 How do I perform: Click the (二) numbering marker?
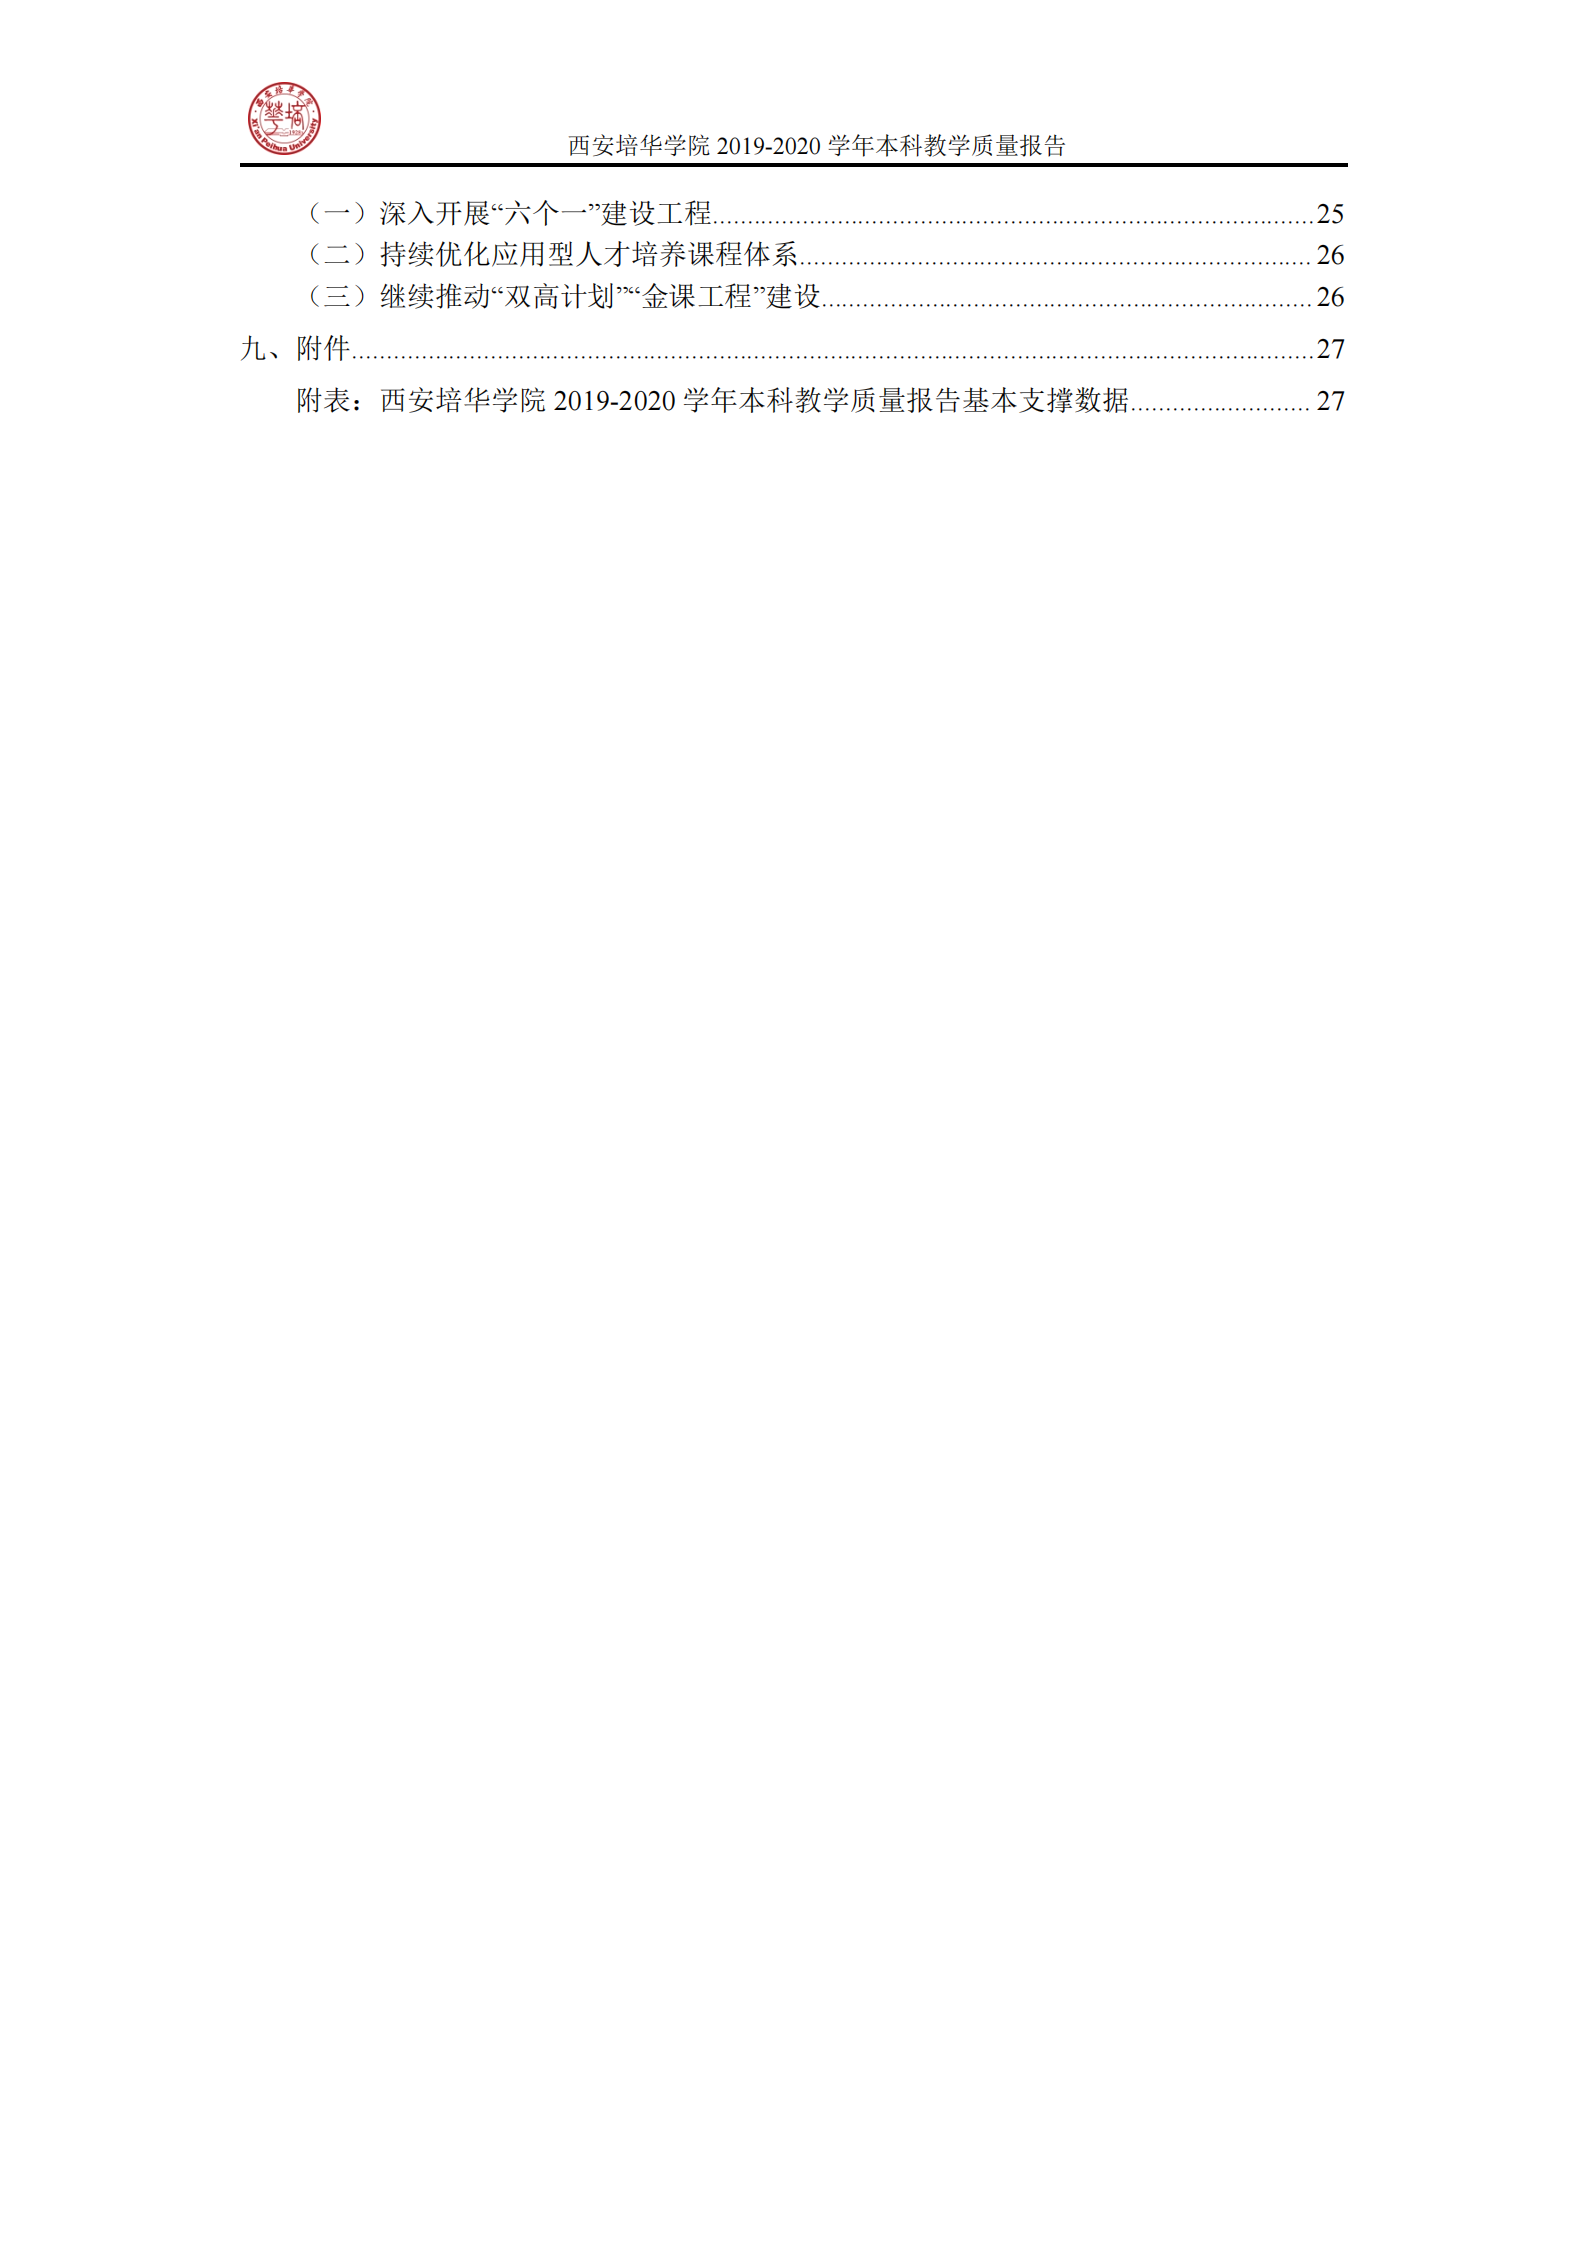(337, 255)
